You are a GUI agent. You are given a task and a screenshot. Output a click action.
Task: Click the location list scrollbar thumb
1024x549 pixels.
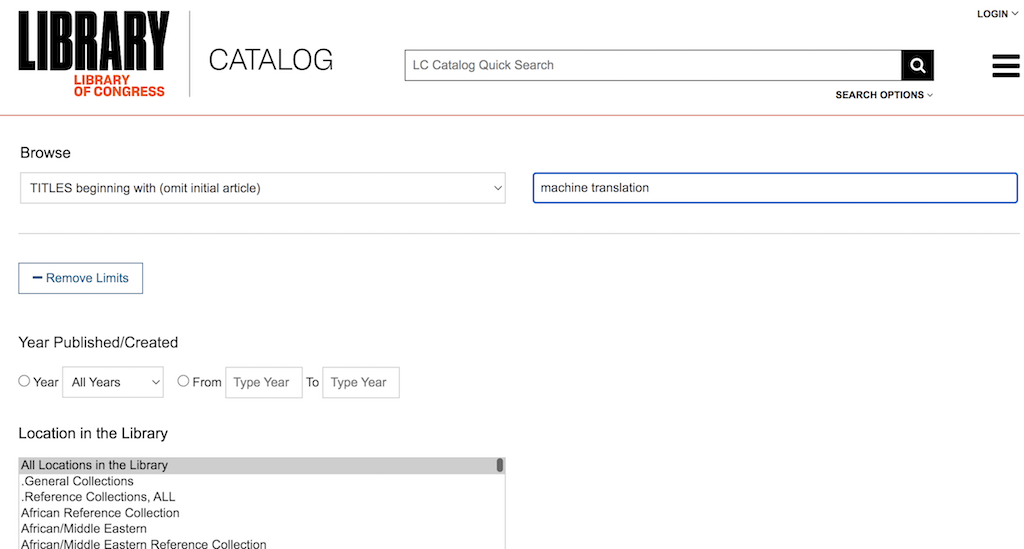[499, 465]
